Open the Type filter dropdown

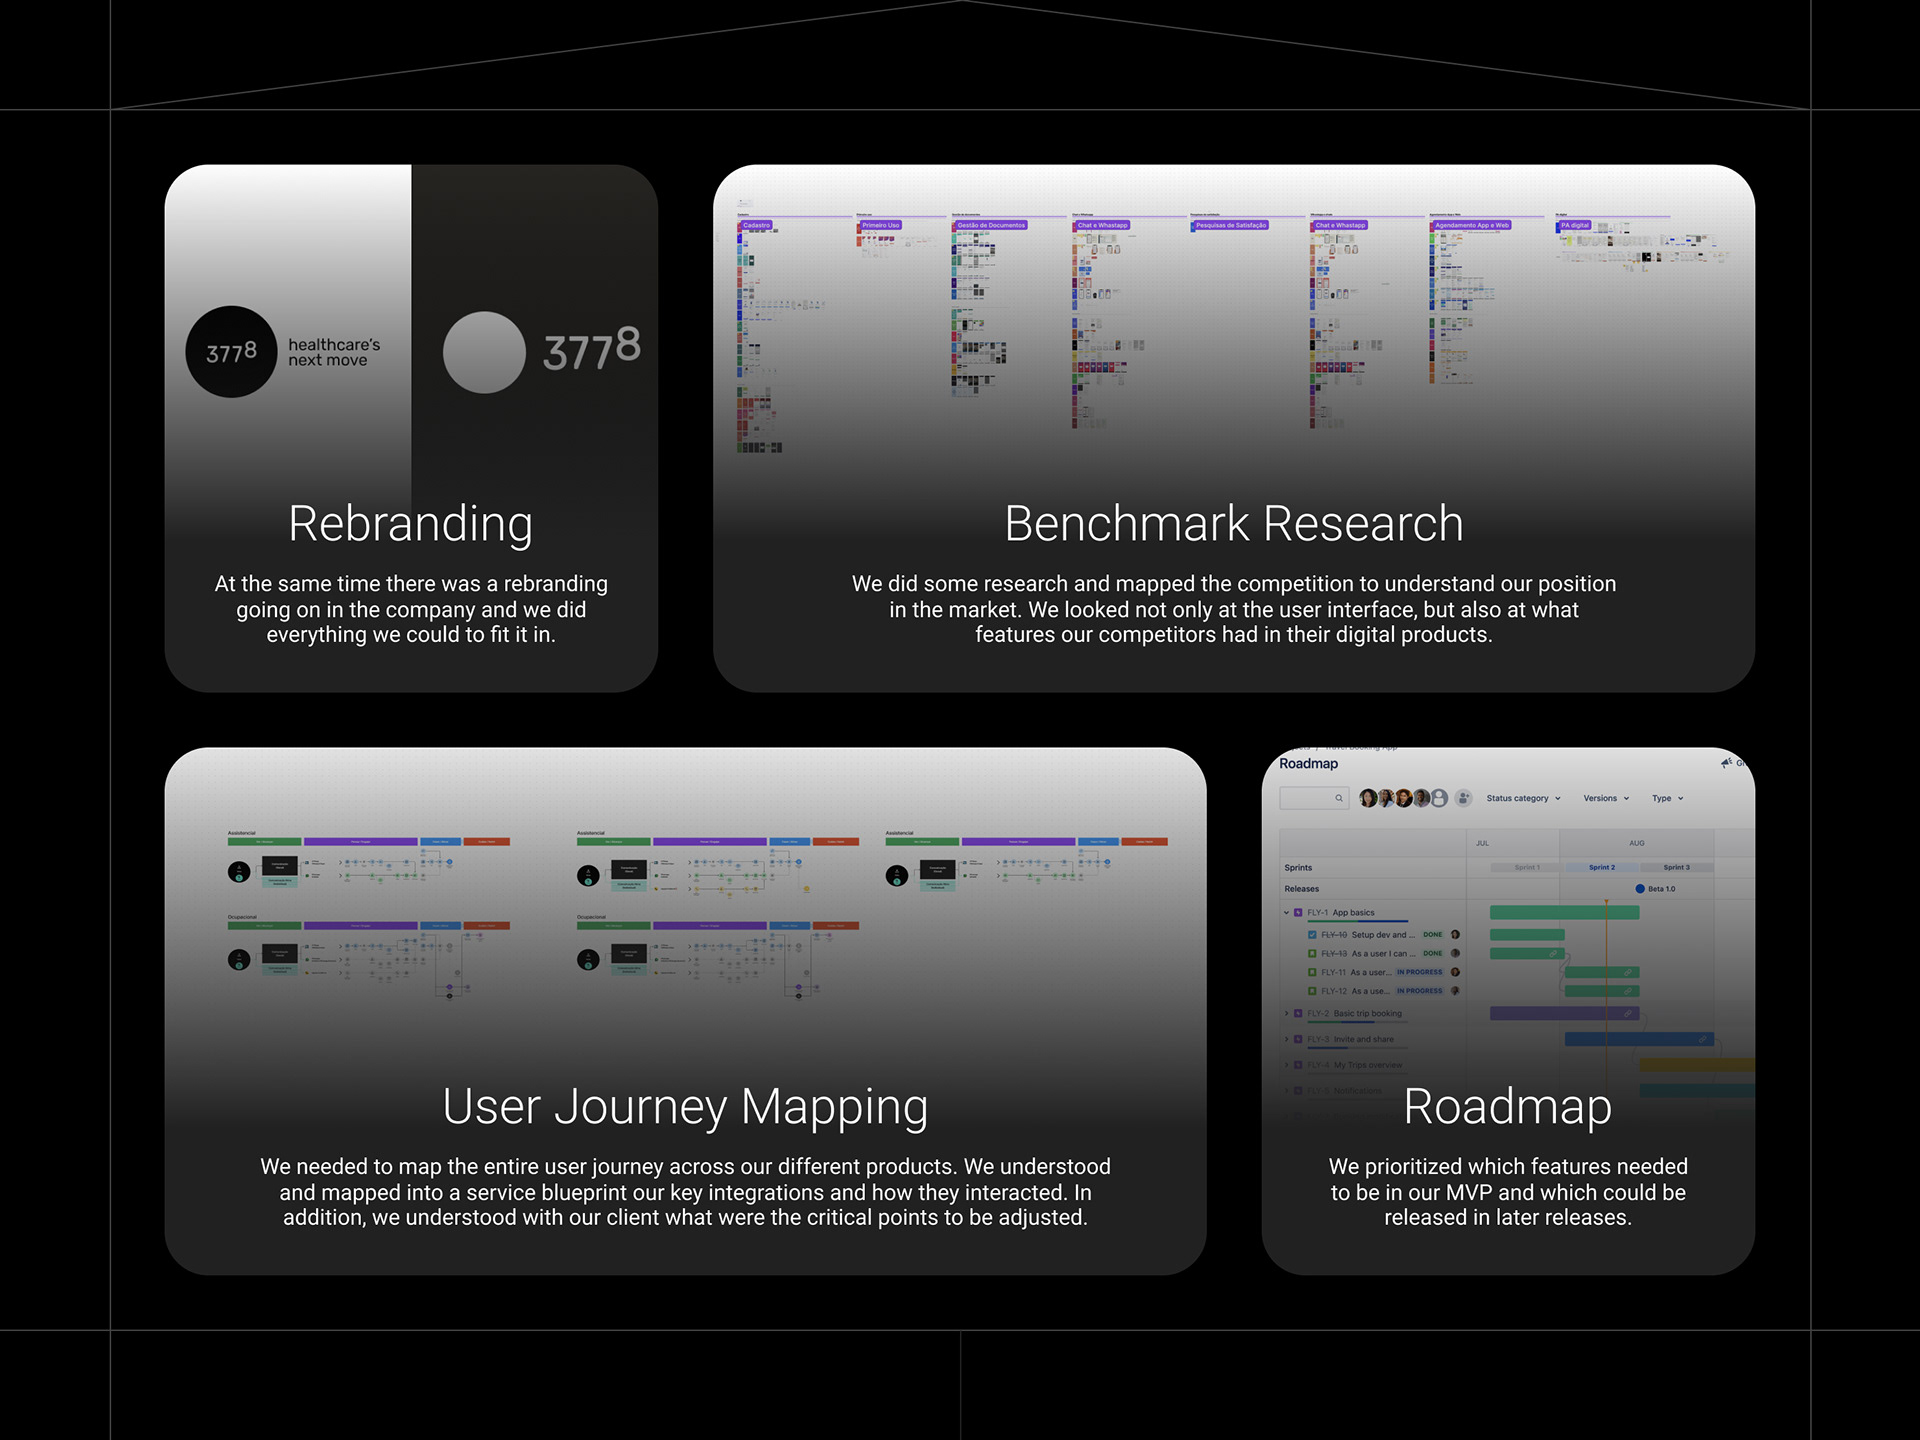[1667, 798]
